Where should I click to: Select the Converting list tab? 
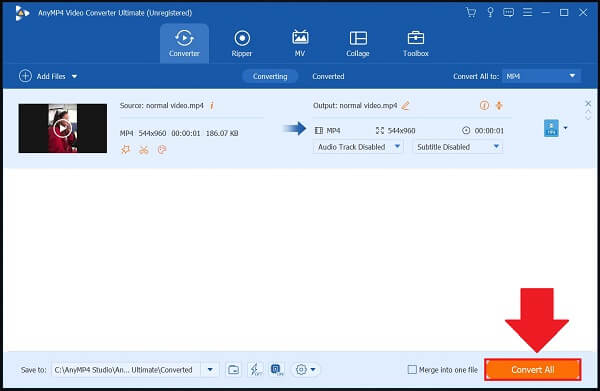[270, 77]
